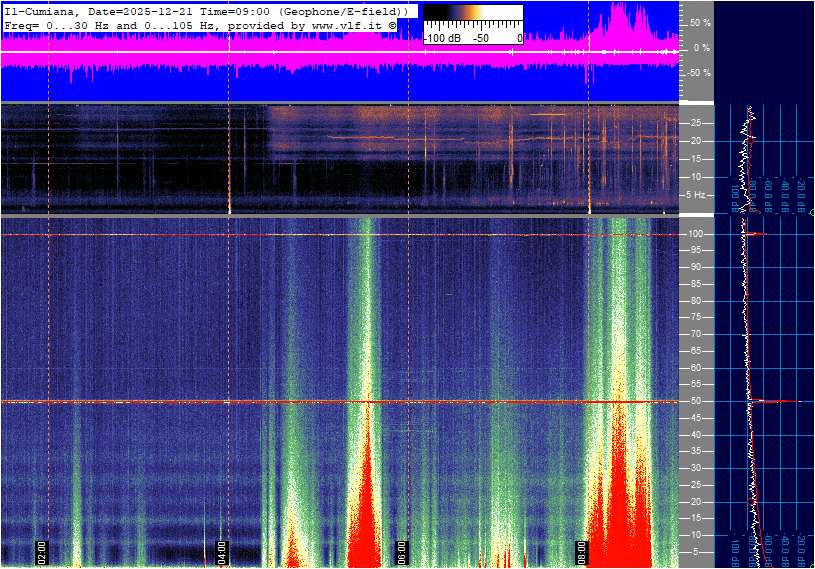Click the www.vlf.it link in header
Image resolution: width=815 pixels, height=569 pixels.
pos(339,24)
